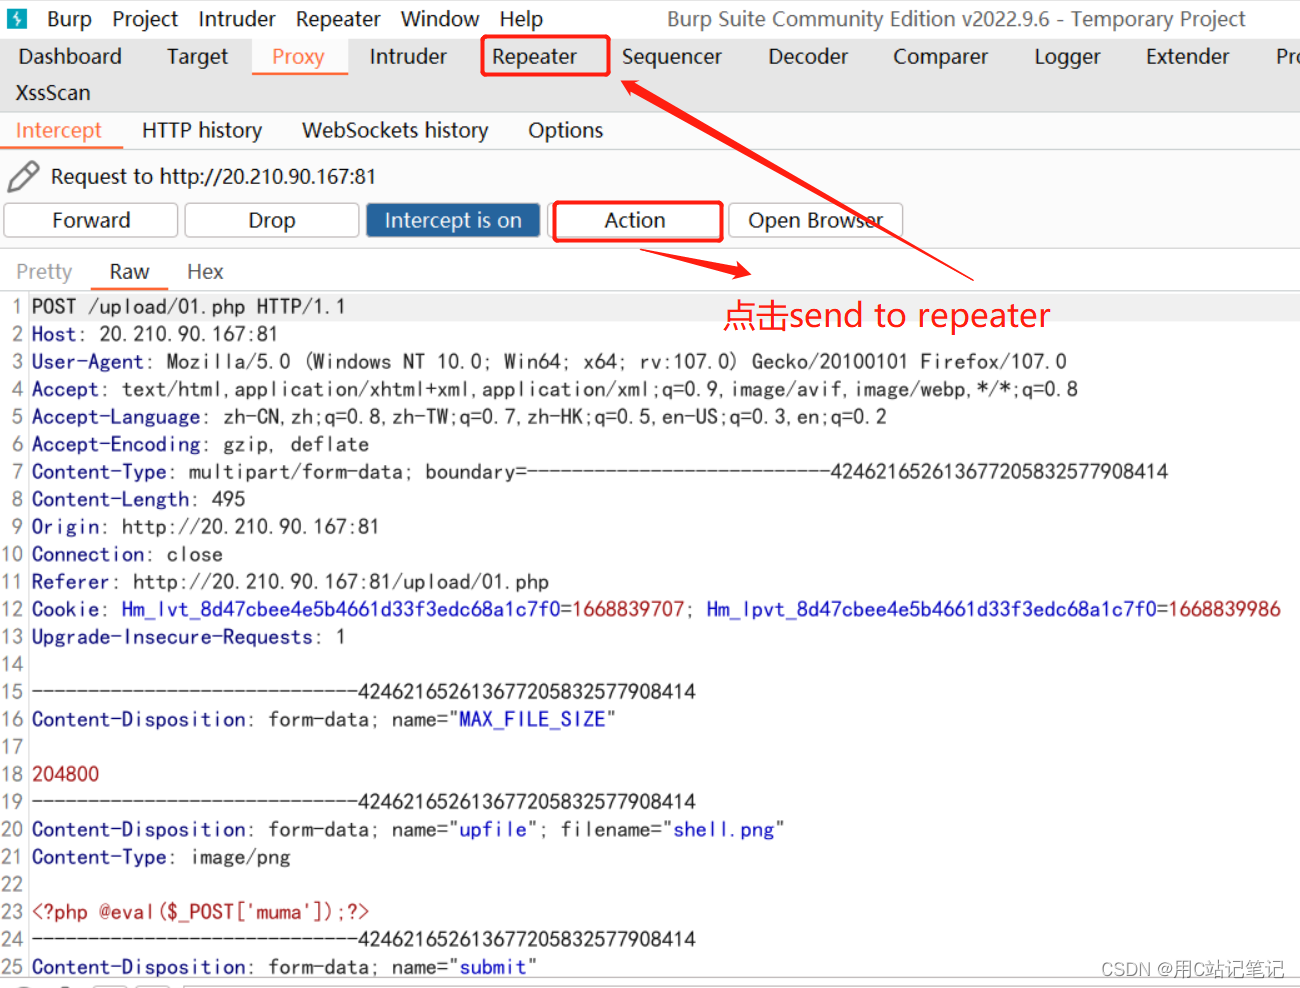Open the WebSockets history sub-tab
The width and height of the screenshot is (1300, 988).
click(395, 131)
